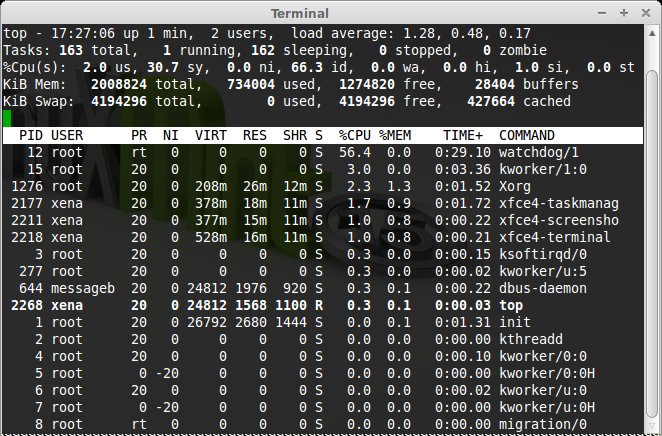Click the 56.4 CPU value of watchdog/1
The width and height of the screenshot is (662, 436).
pyautogui.click(x=355, y=152)
